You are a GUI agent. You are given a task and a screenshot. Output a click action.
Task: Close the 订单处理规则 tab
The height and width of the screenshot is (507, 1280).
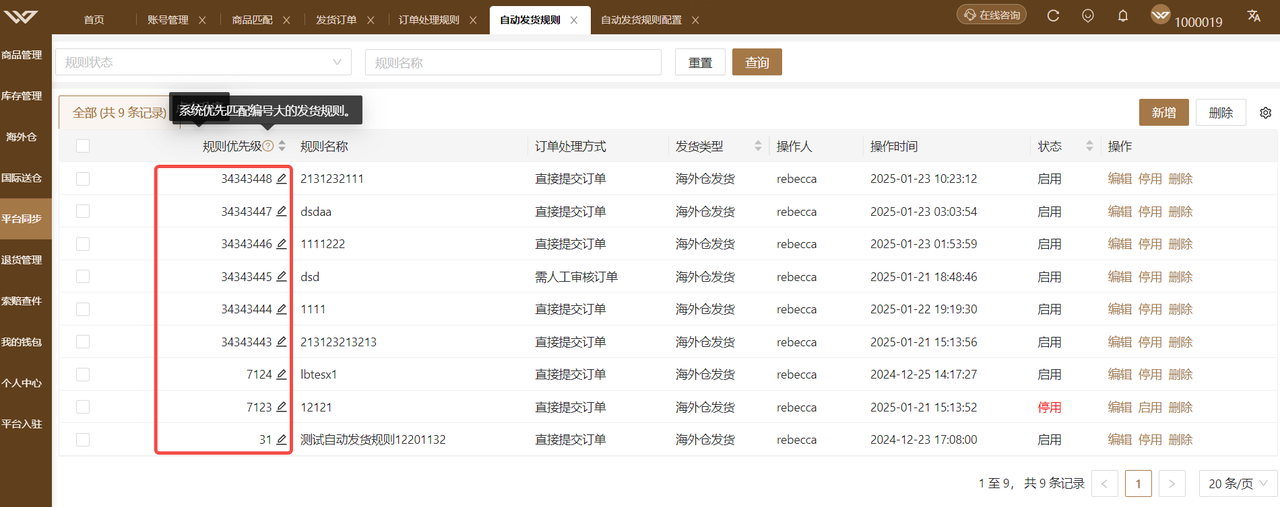point(474,20)
